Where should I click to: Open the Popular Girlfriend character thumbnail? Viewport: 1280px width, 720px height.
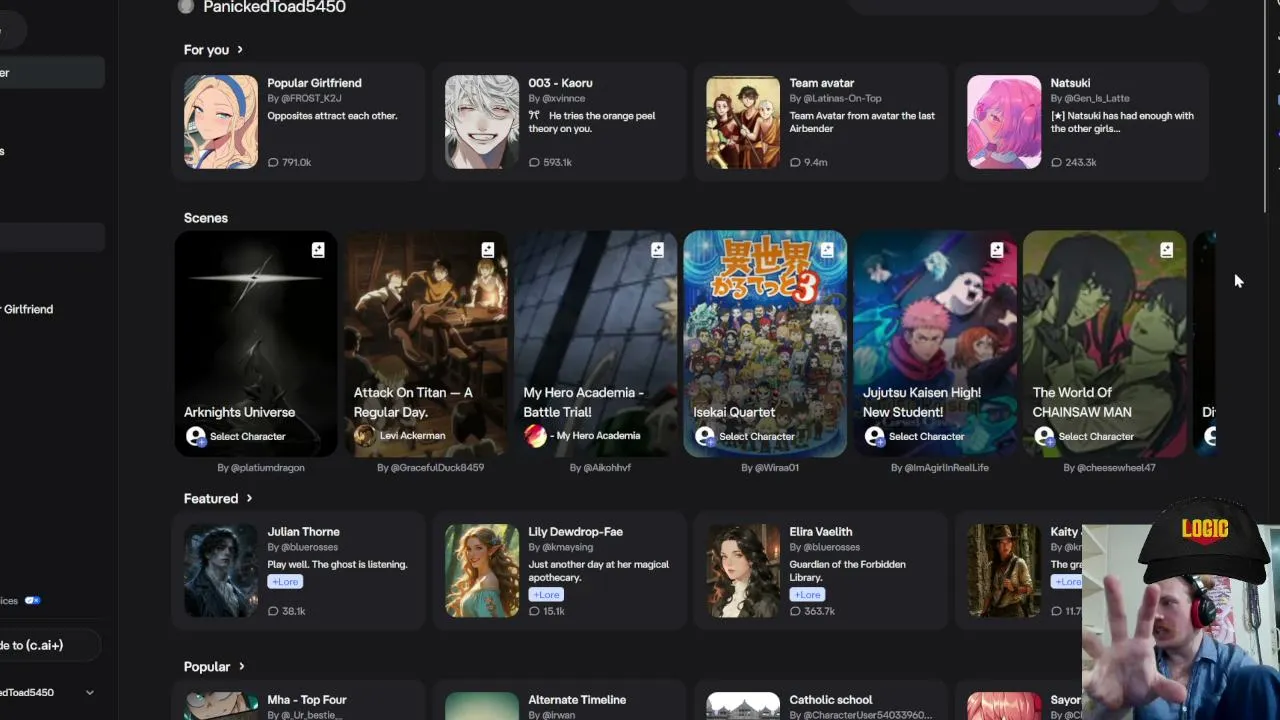click(x=221, y=122)
